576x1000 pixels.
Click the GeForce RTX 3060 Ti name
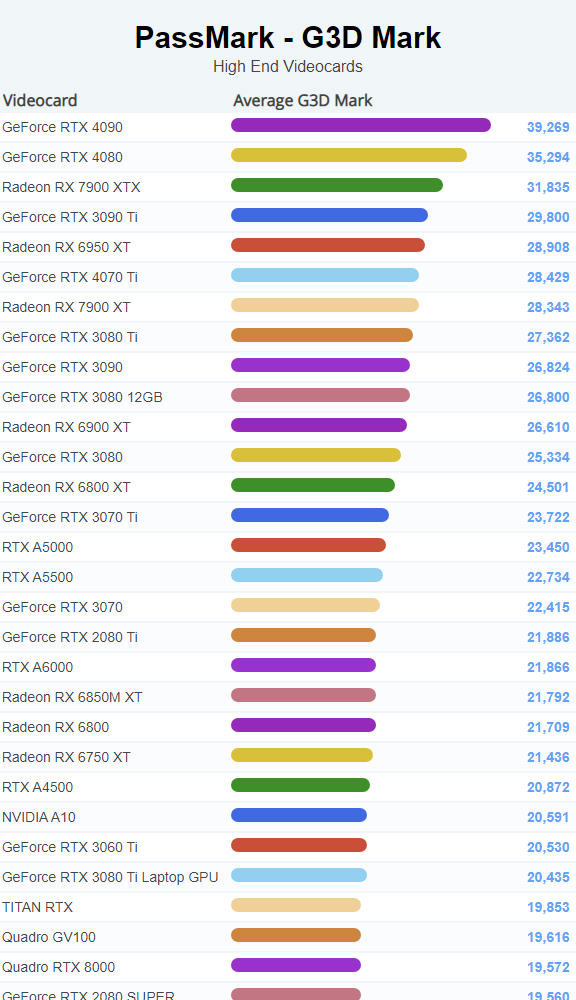tap(70, 846)
